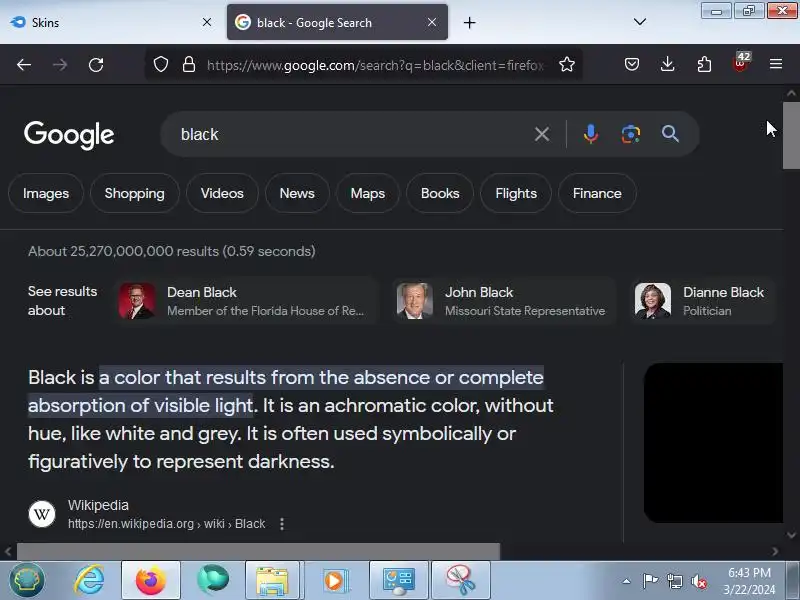The width and height of the screenshot is (800, 600).
Task: Click John Black's portrait thumbnail
Action: 415,301
